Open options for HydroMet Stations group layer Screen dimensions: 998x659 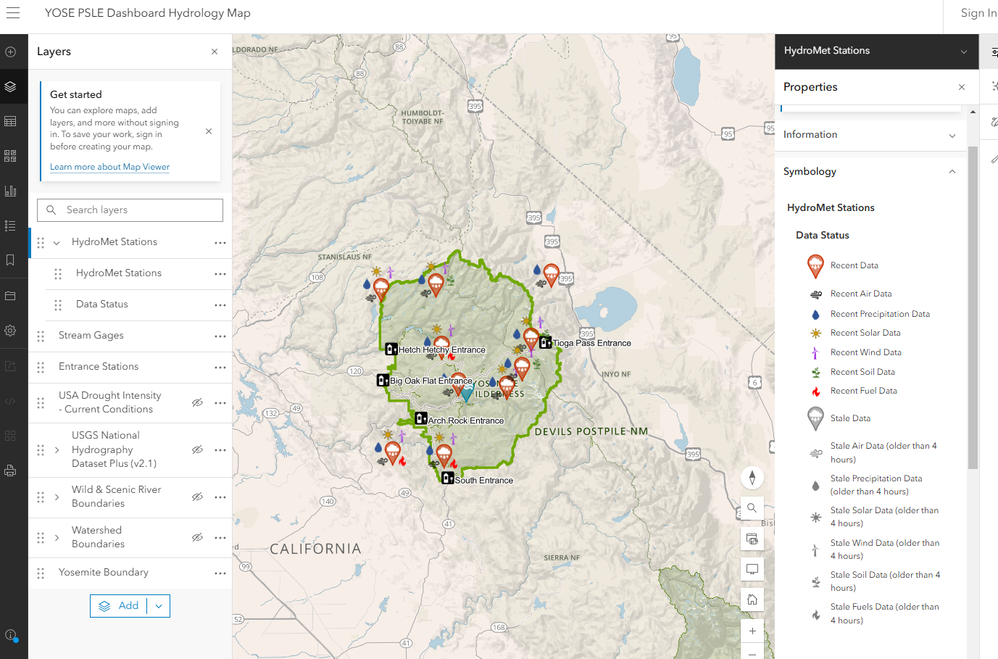click(x=220, y=243)
